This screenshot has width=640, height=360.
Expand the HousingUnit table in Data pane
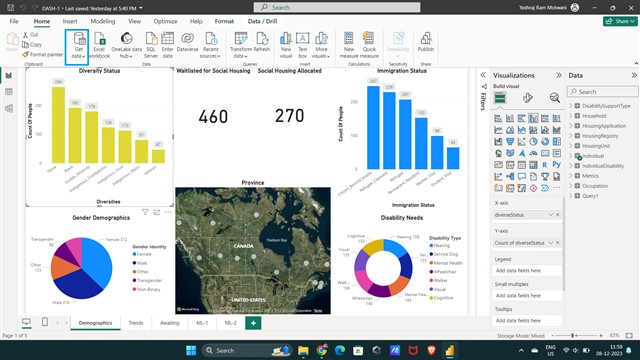(x=571, y=146)
